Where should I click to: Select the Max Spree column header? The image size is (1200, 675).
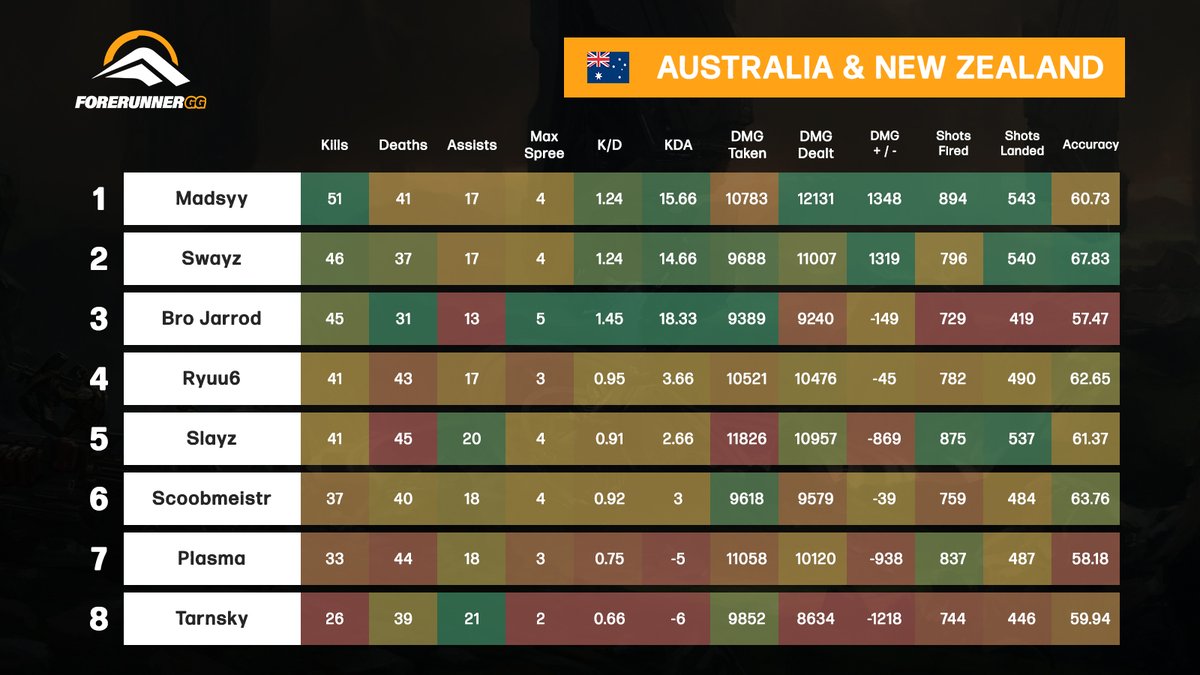(543, 142)
